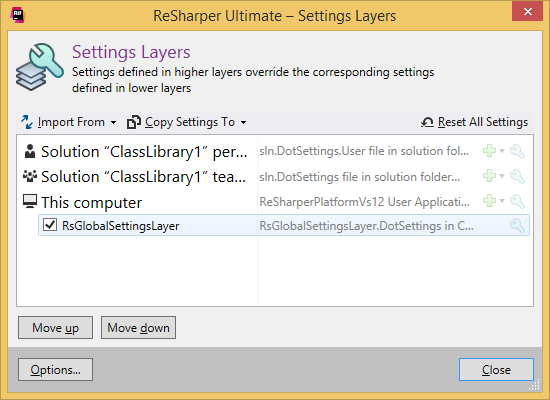The image size is (550, 400).
Task: Click the sln.DotSettings.User file description text
Action: coord(364,151)
